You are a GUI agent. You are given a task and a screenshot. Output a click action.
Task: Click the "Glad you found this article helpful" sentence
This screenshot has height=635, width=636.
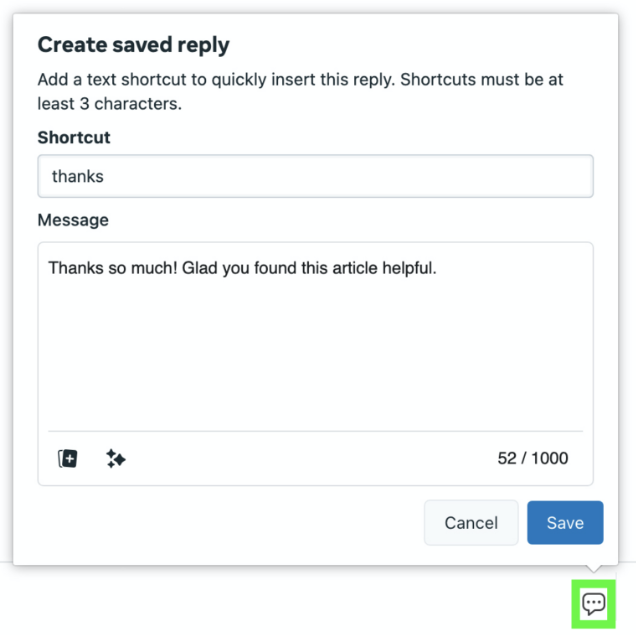(310, 268)
